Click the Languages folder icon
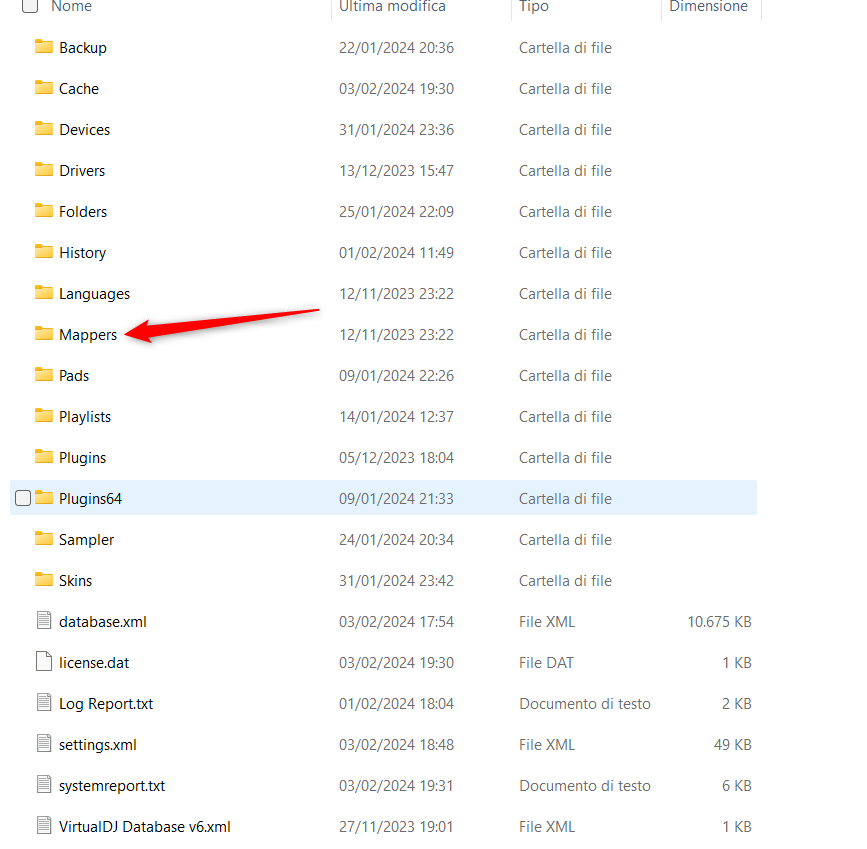This screenshot has height=849, width=867. click(x=44, y=293)
